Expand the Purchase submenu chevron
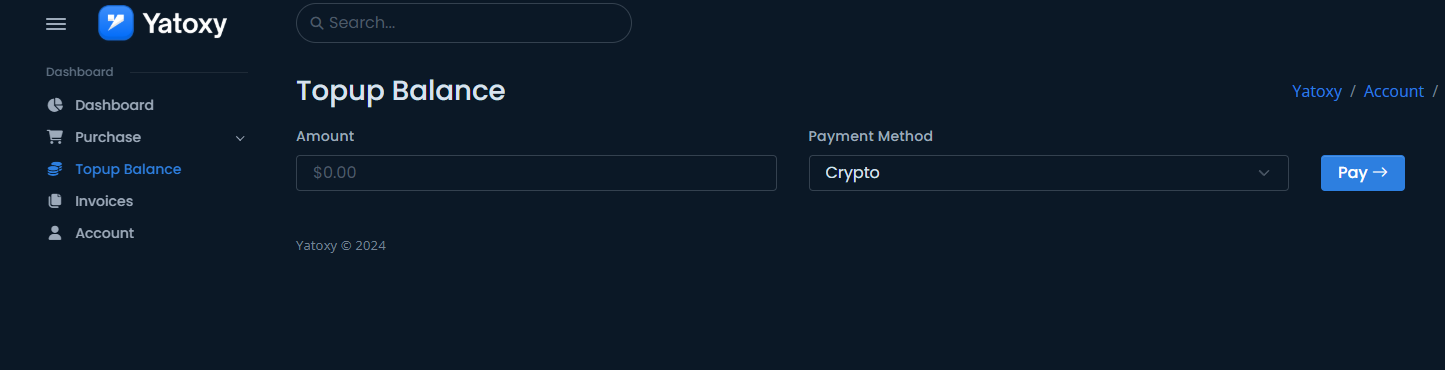Viewport: 1445px width, 370px height. click(x=240, y=138)
